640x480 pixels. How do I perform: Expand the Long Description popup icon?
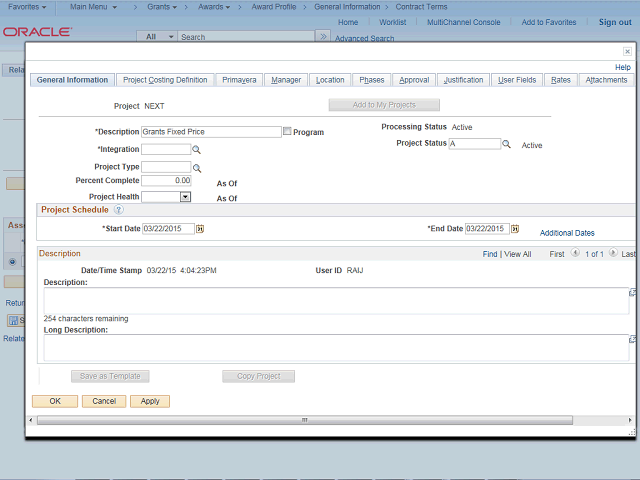pos(633,340)
